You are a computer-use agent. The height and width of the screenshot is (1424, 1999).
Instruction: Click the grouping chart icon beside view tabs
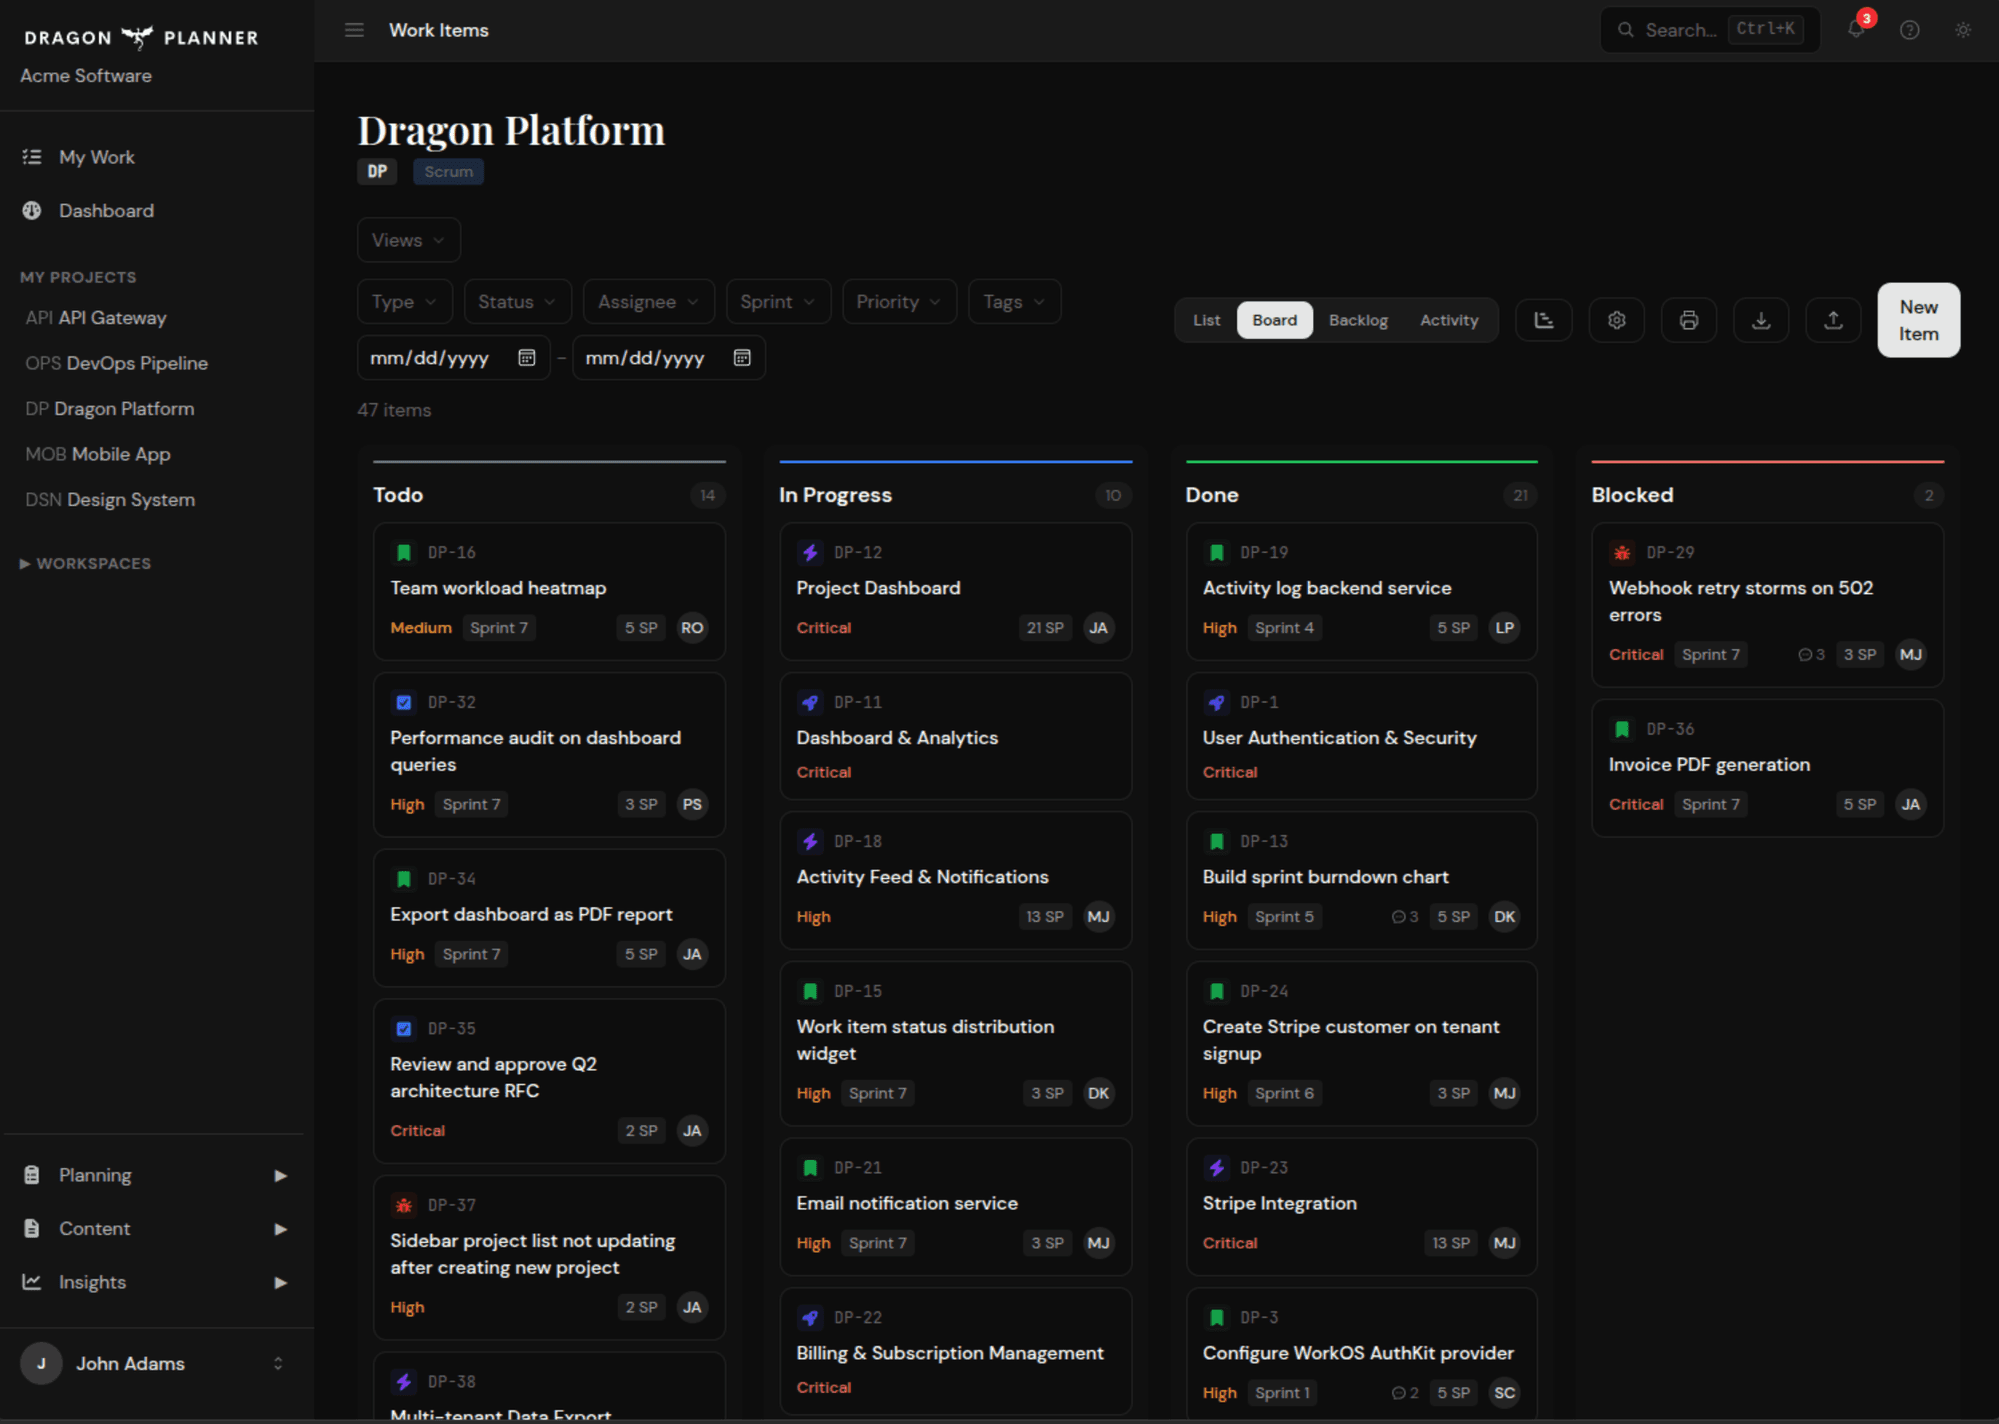1544,320
